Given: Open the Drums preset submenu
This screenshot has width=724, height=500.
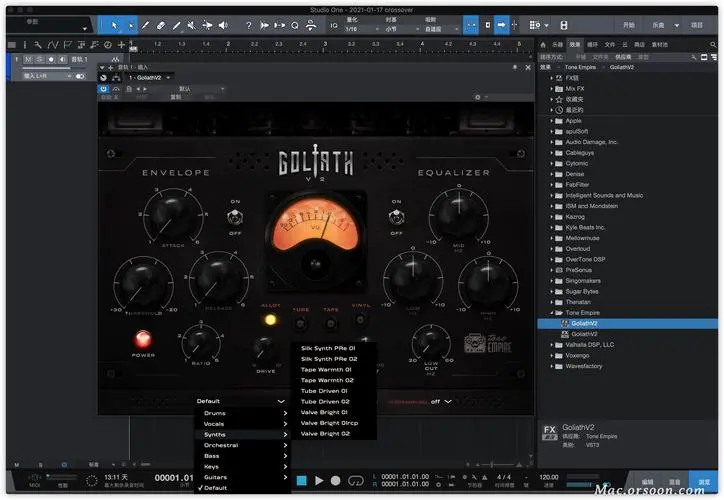Looking at the screenshot, I should (x=243, y=413).
